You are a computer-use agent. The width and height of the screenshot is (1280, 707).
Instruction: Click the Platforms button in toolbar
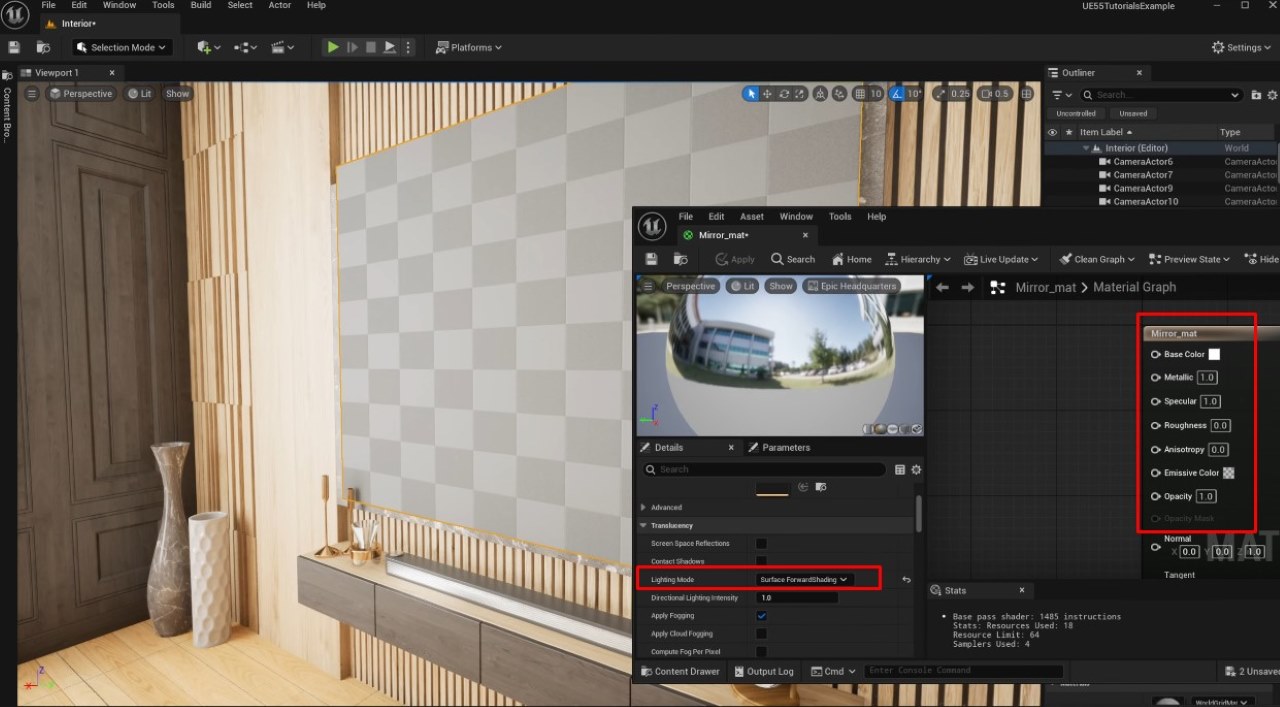pos(468,46)
